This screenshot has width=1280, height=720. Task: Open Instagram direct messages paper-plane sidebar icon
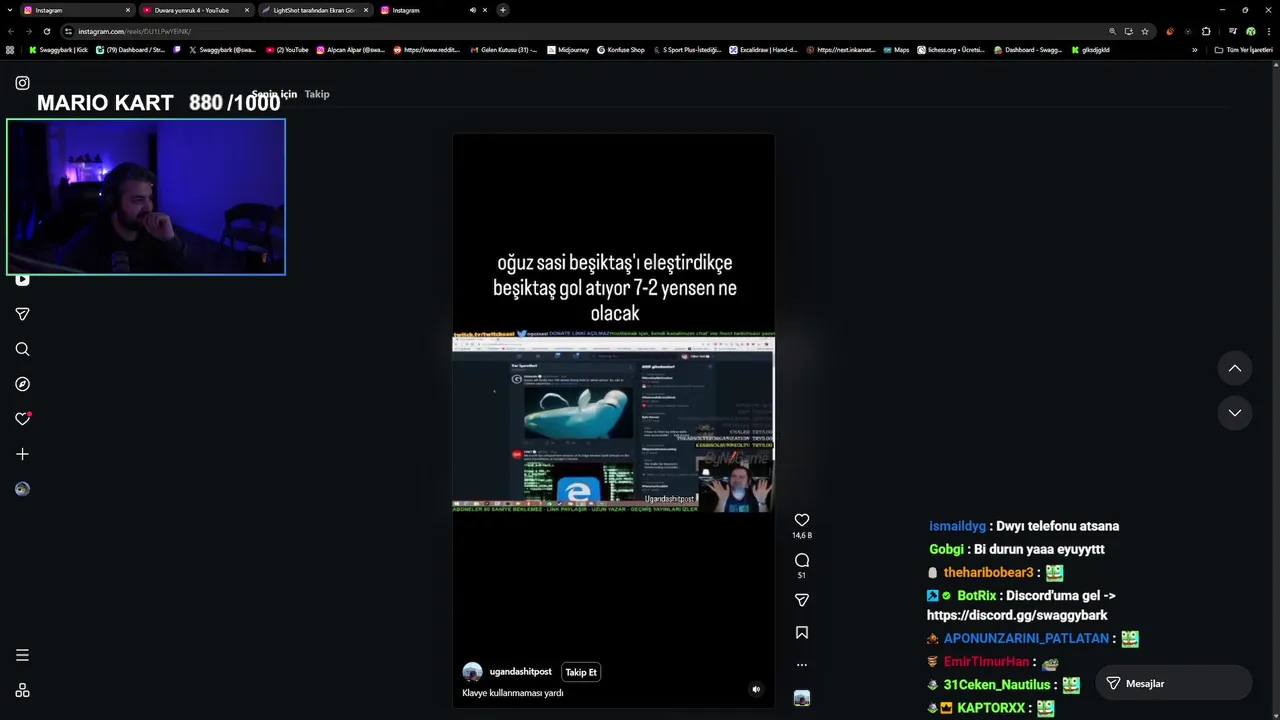22,314
